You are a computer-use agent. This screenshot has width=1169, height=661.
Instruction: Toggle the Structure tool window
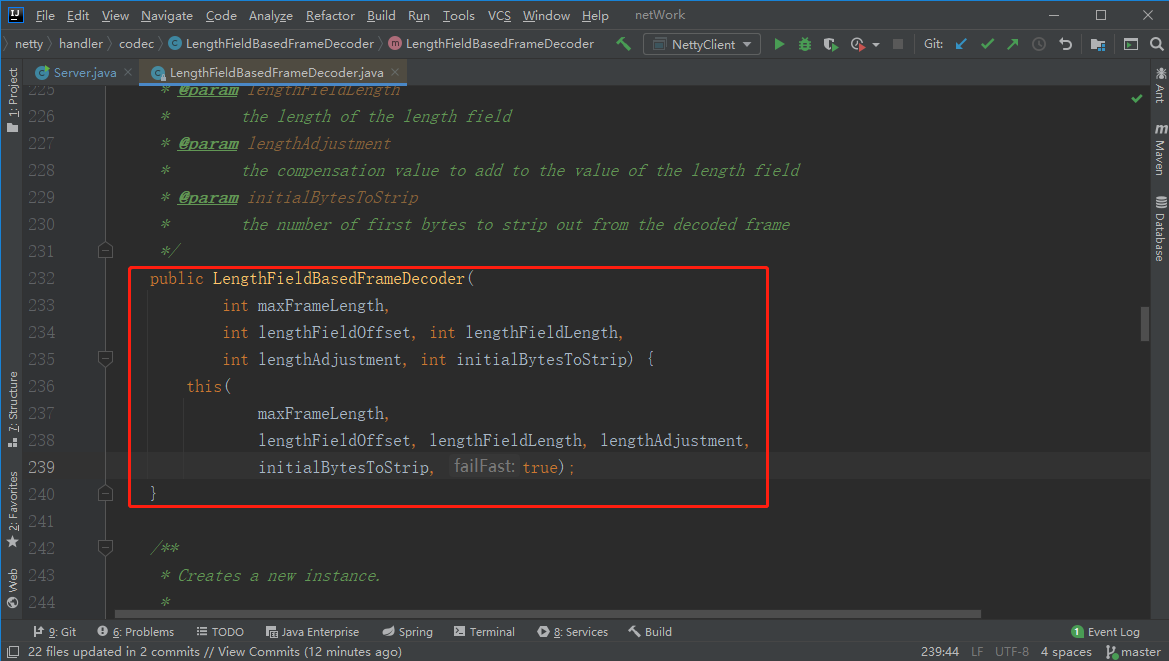[x=13, y=409]
